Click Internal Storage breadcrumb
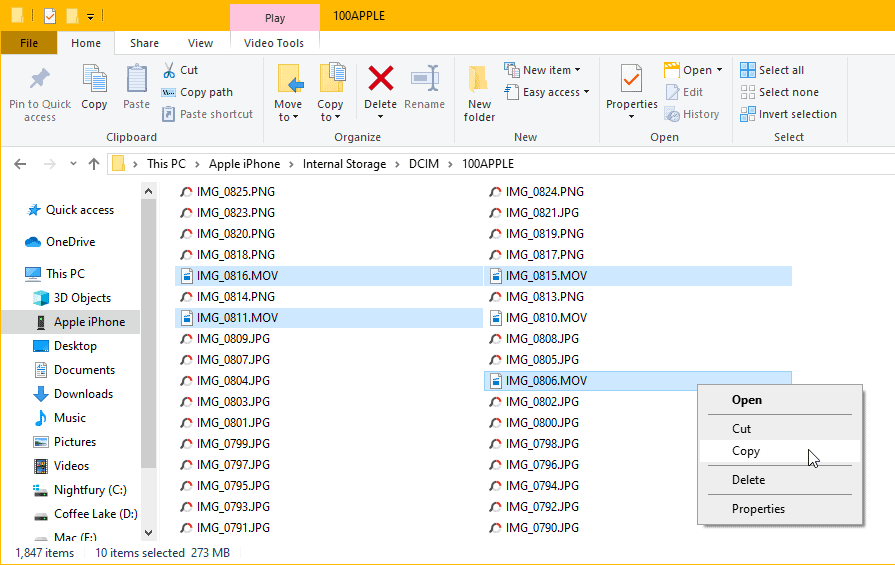This screenshot has width=895, height=565. 344,164
